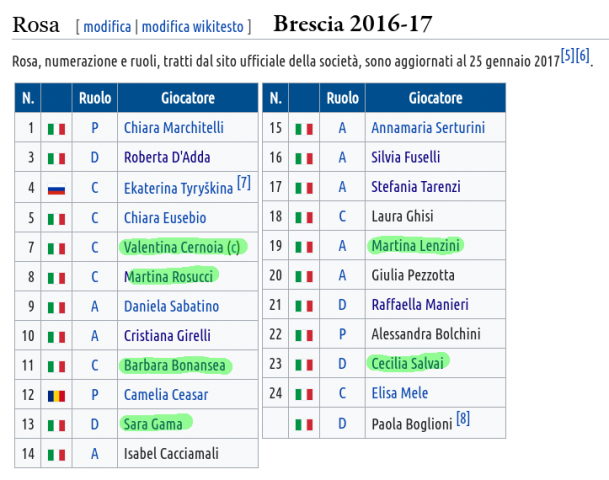Click the Romanian flag next to Camelia Ceasar

point(56,396)
